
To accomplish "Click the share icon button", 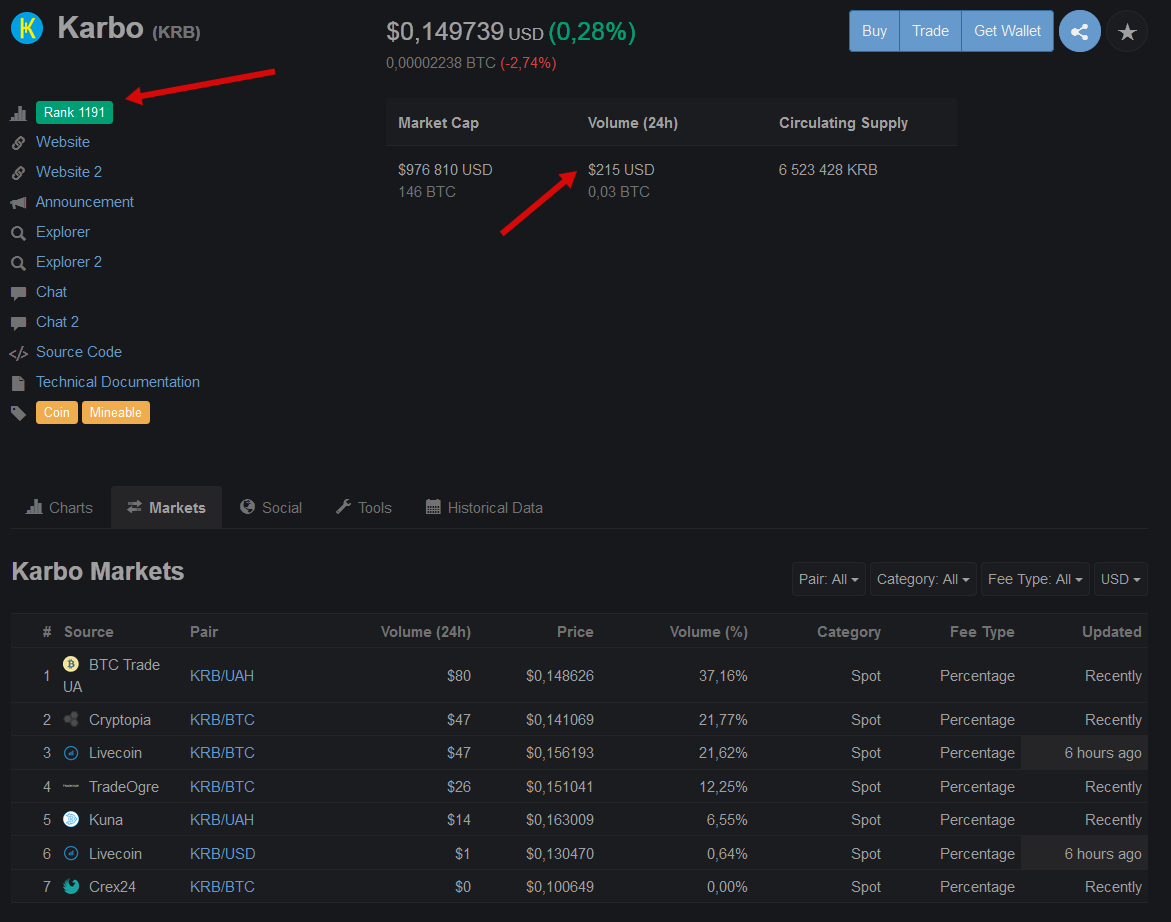I will [x=1079, y=31].
